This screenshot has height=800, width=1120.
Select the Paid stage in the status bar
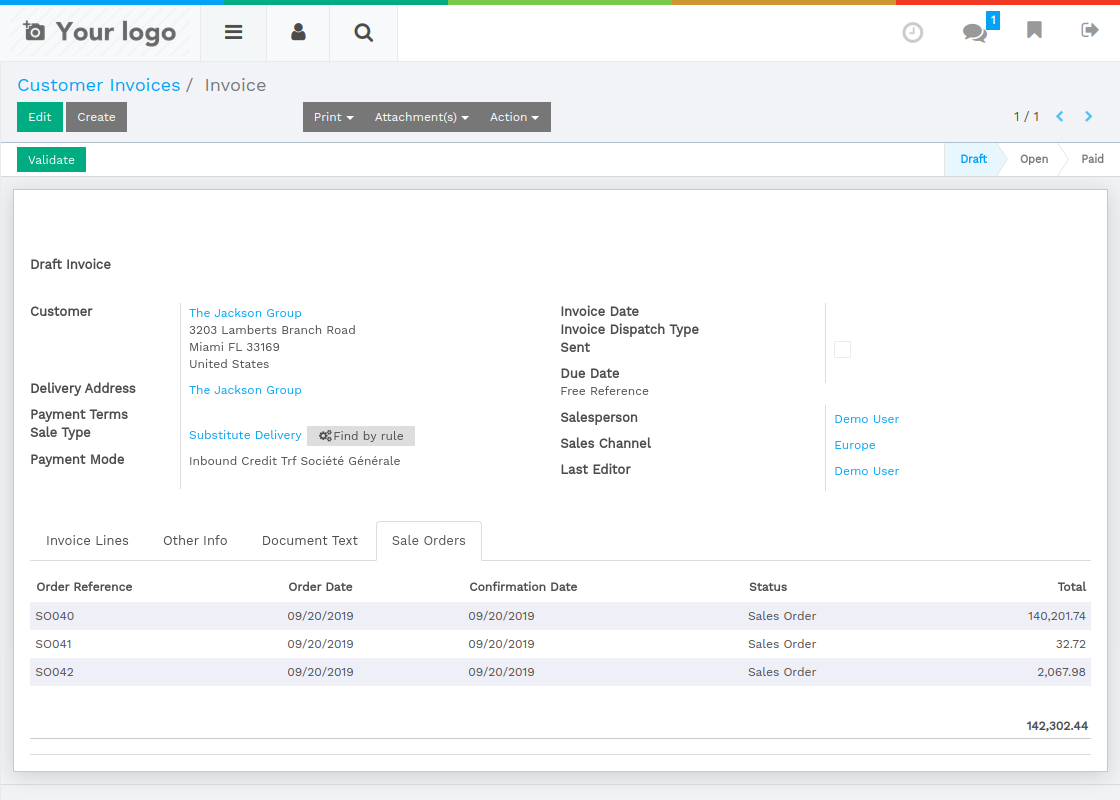tap(1092, 159)
